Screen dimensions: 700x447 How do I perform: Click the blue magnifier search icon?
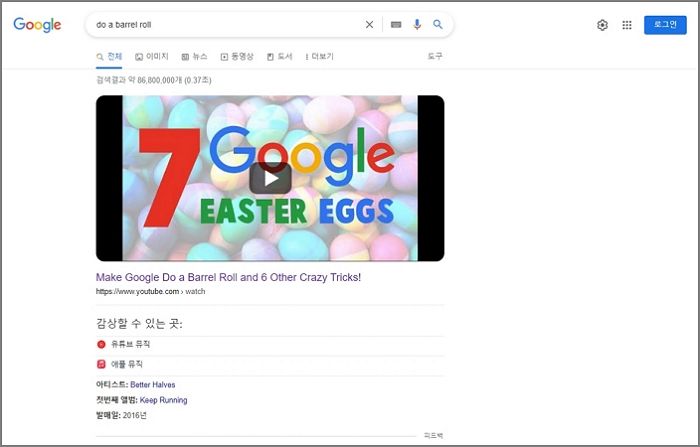[438, 25]
